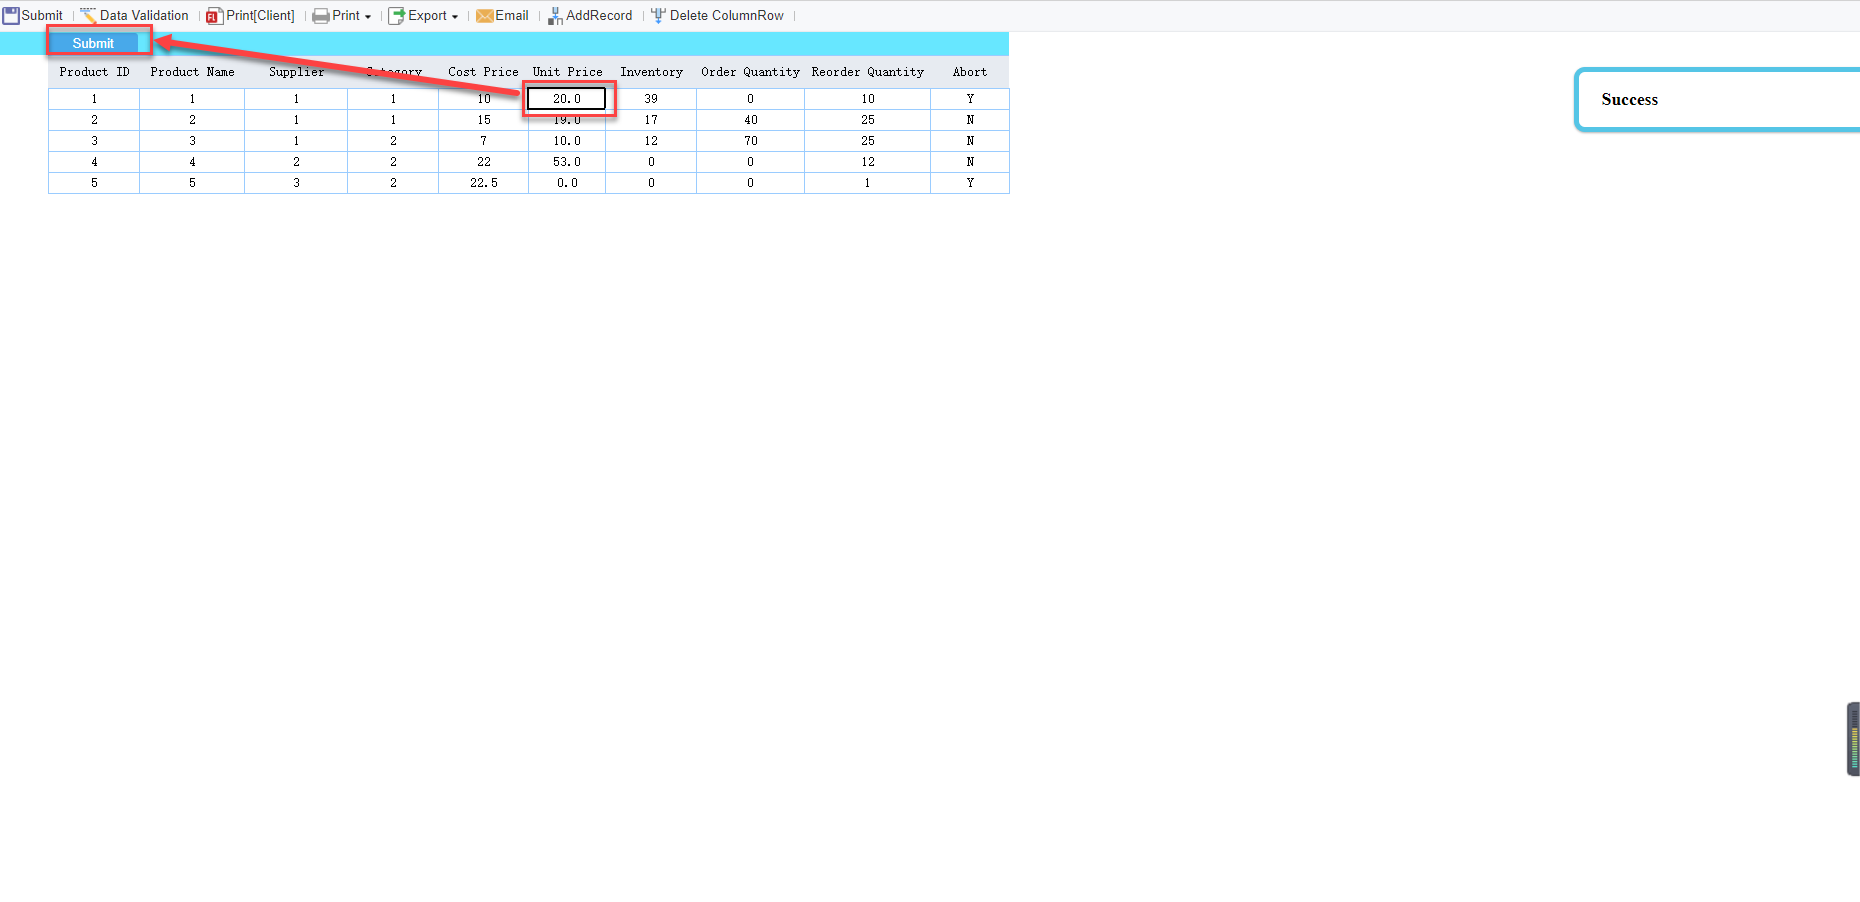Click the Inventory column header
Screen dimensions: 1860x902
coord(651,72)
